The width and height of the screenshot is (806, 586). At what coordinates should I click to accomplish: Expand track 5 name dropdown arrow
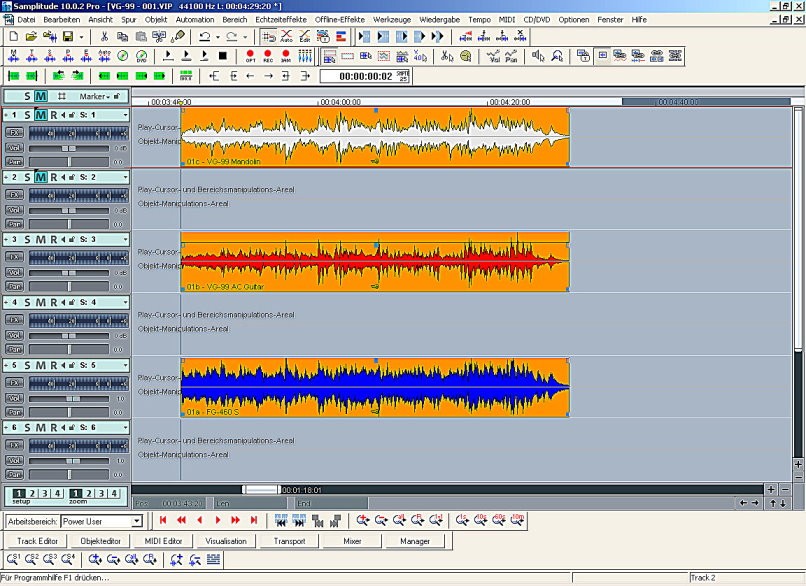pyautogui.click(x=125, y=365)
